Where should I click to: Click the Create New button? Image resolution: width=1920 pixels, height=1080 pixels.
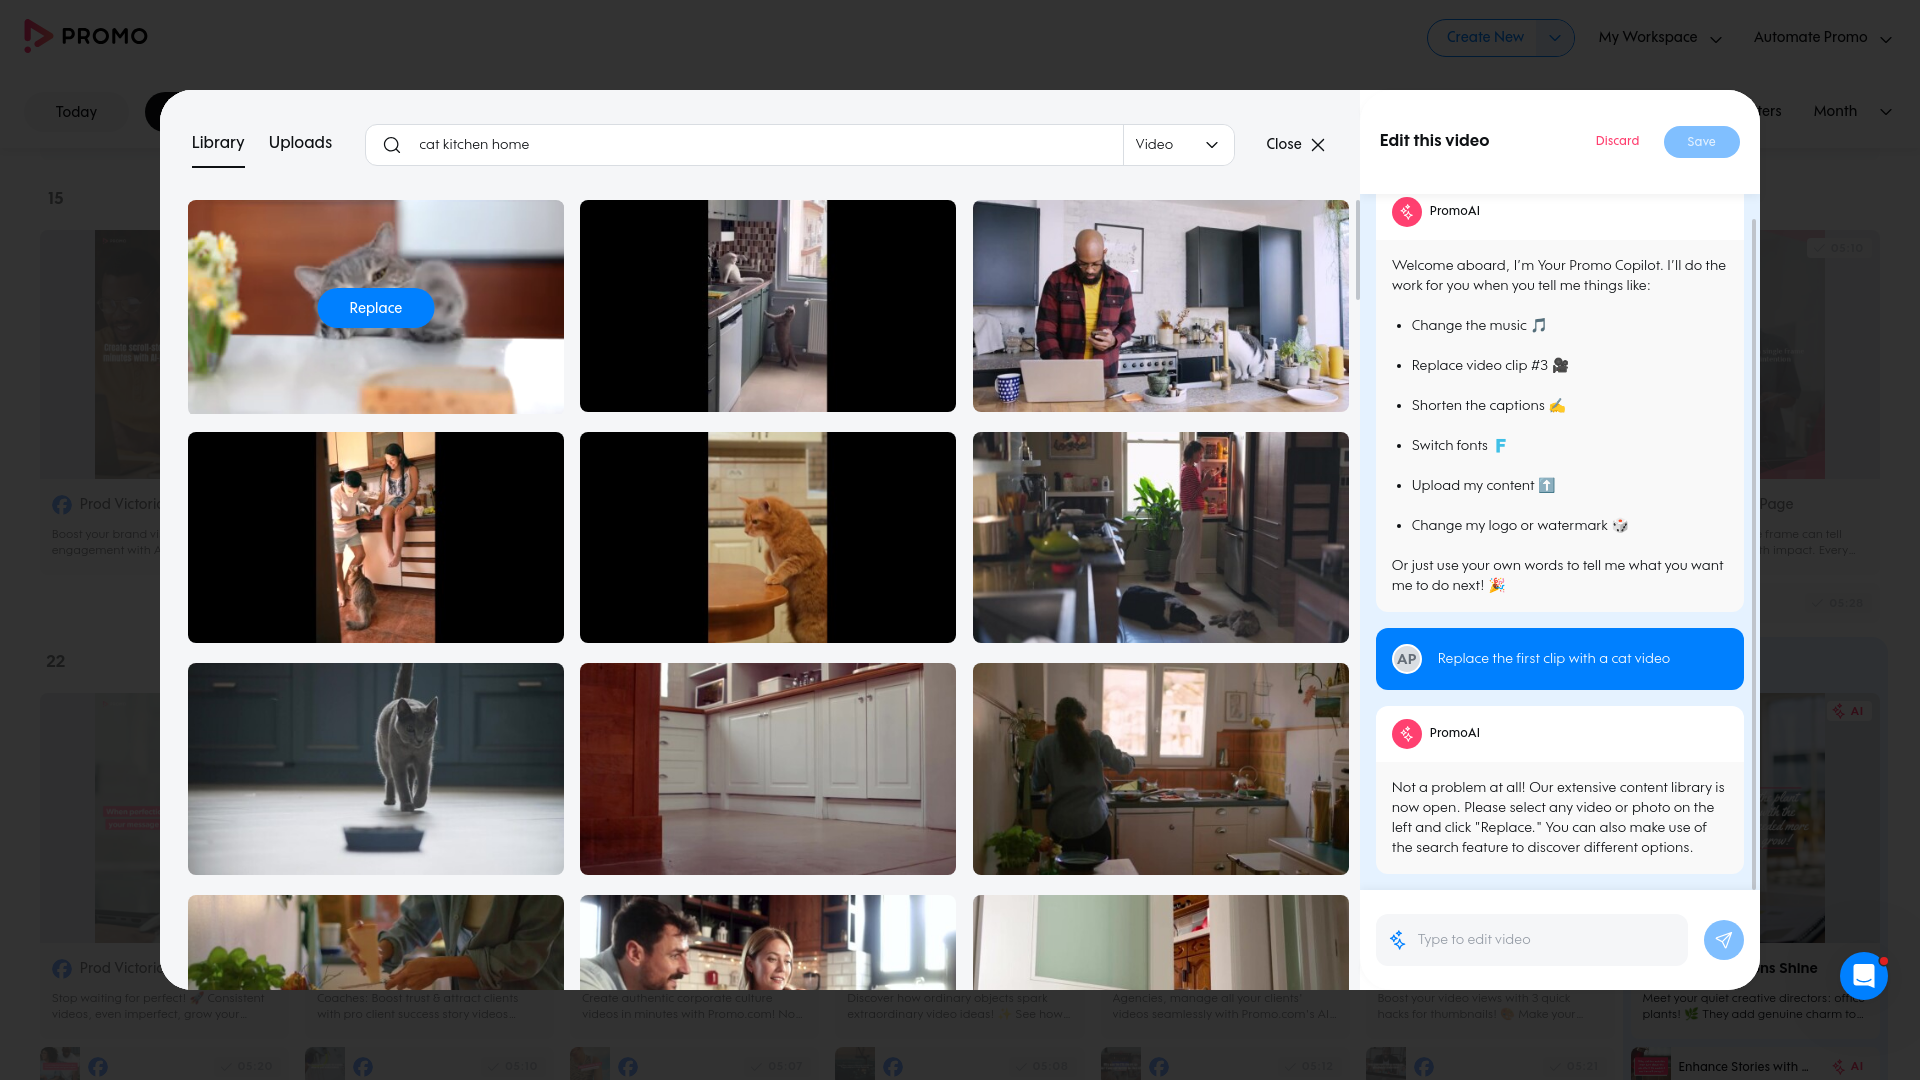[1485, 38]
